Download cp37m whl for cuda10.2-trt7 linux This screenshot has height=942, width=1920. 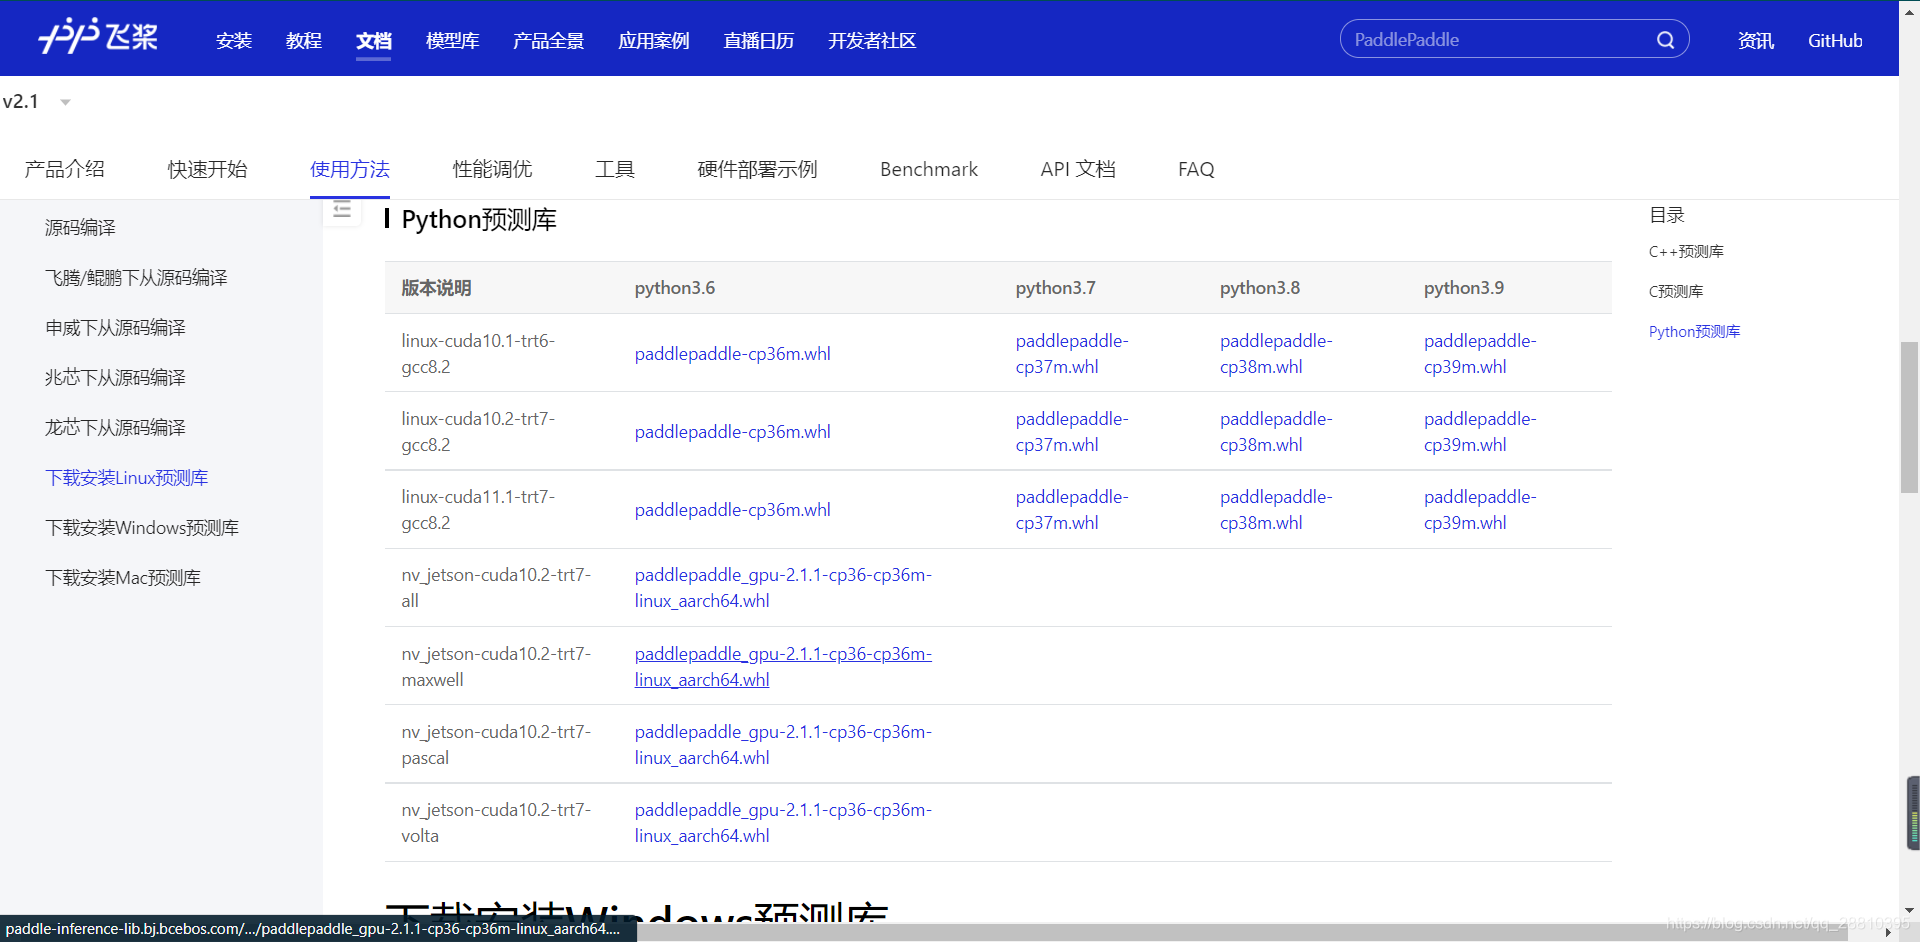[1072, 432]
